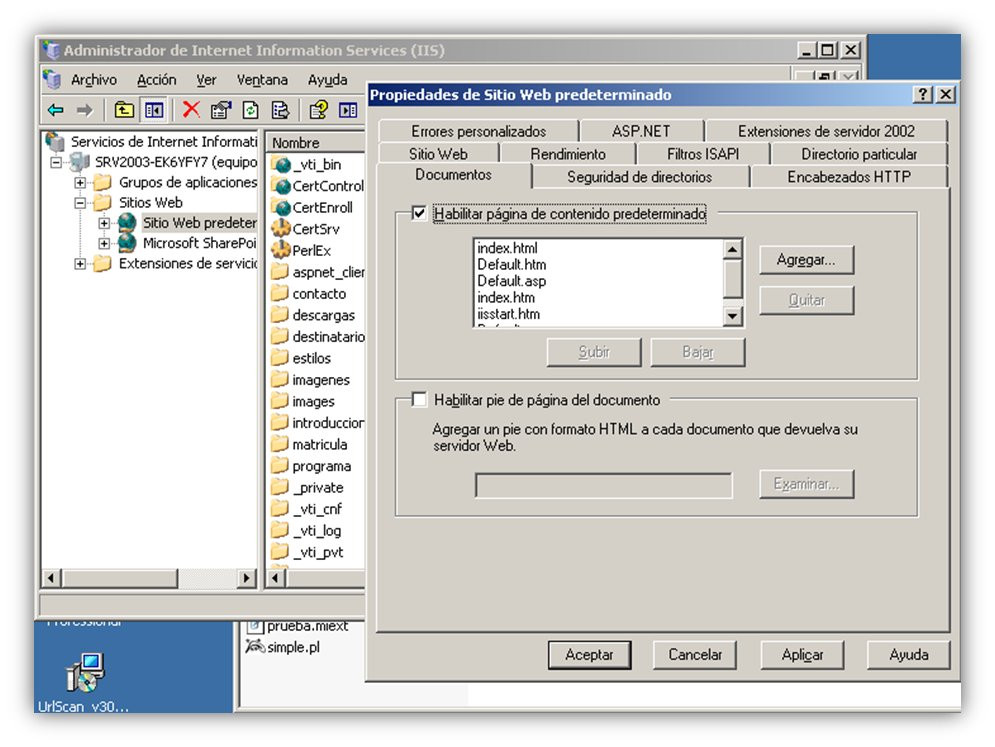Open the UrlScan v30 desktop installer icon
Viewport: 995px width, 747px height.
click(x=86, y=673)
